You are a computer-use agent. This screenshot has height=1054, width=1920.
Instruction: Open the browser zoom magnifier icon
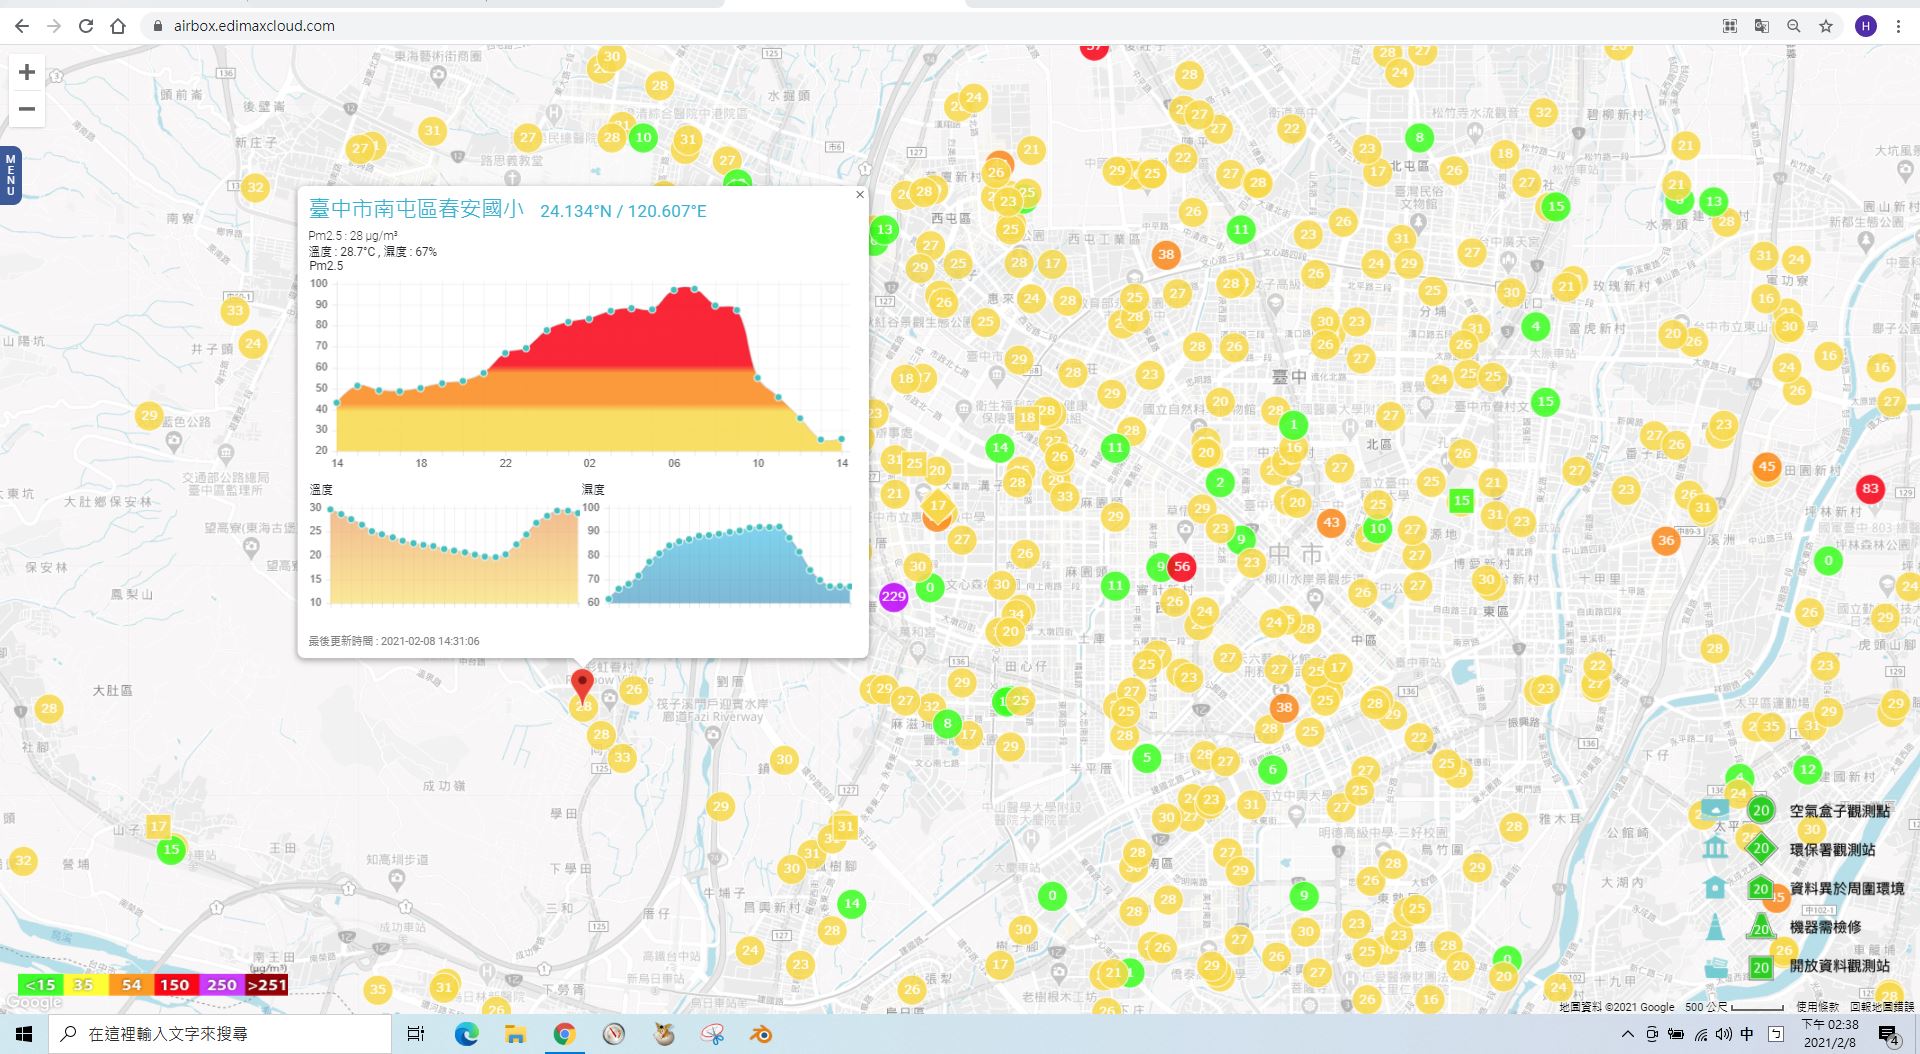[1794, 26]
